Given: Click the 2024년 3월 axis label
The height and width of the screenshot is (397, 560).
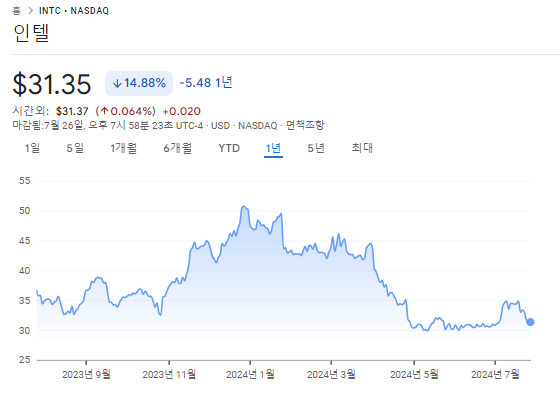Looking at the screenshot, I should pyautogui.click(x=331, y=374).
